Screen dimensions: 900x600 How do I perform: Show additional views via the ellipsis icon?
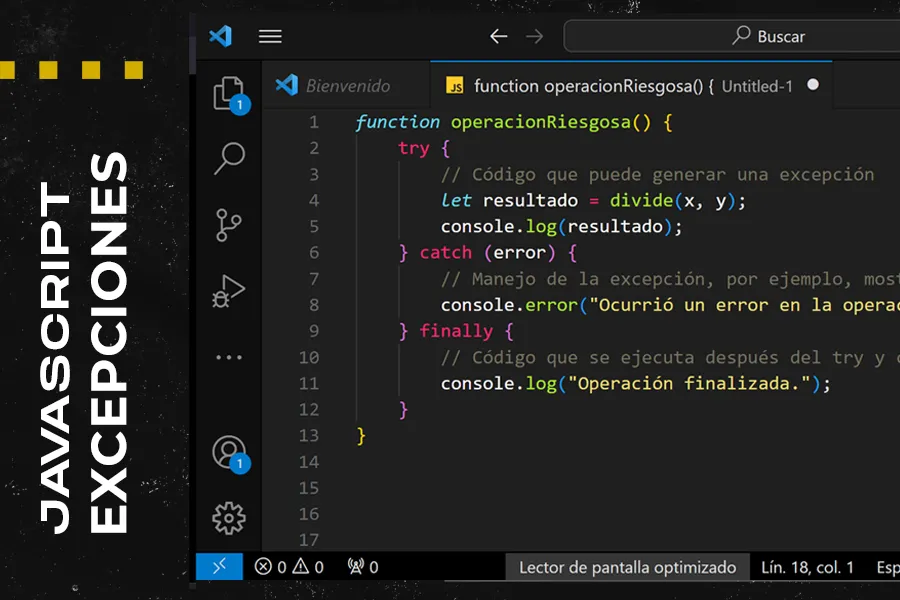point(228,357)
